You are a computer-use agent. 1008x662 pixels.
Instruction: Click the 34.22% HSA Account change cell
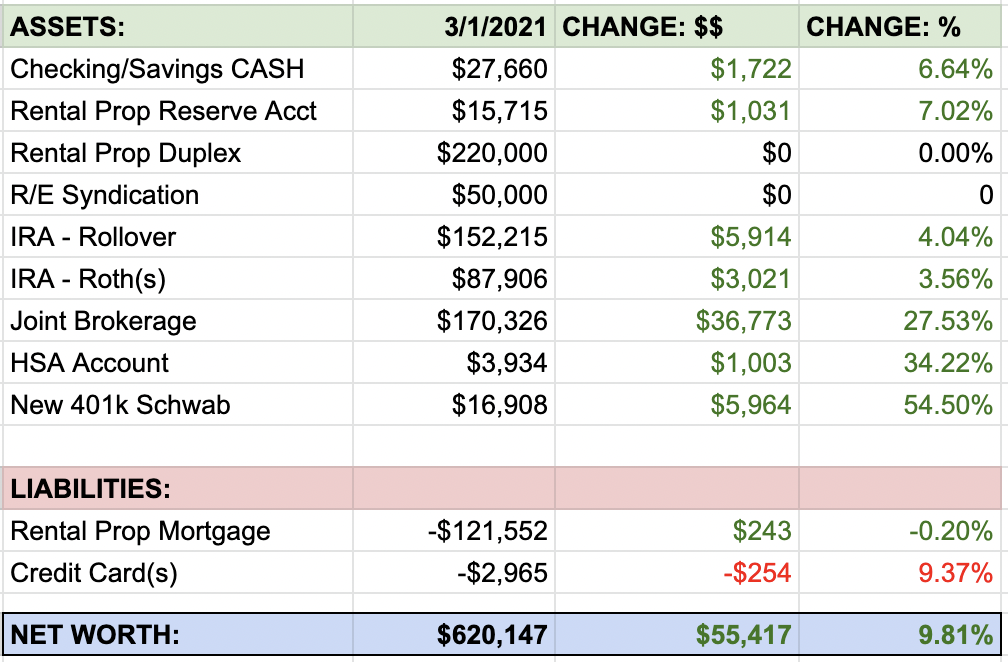(x=948, y=363)
